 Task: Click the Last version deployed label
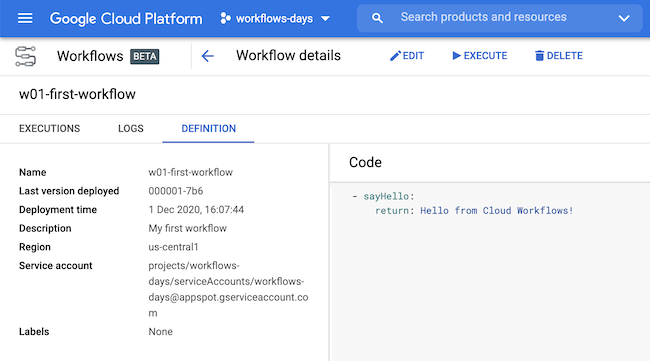pyautogui.click(x=69, y=191)
